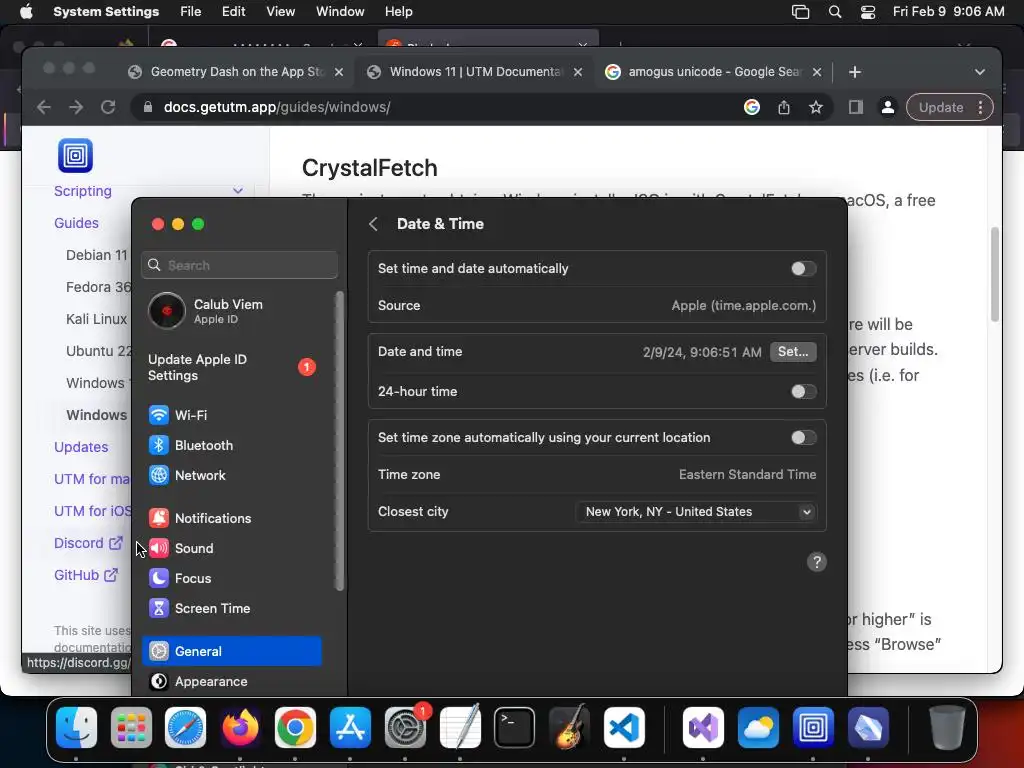1024x768 pixels.
Task: Open Safari from the Dock
Action: click(x=185, y=727)
